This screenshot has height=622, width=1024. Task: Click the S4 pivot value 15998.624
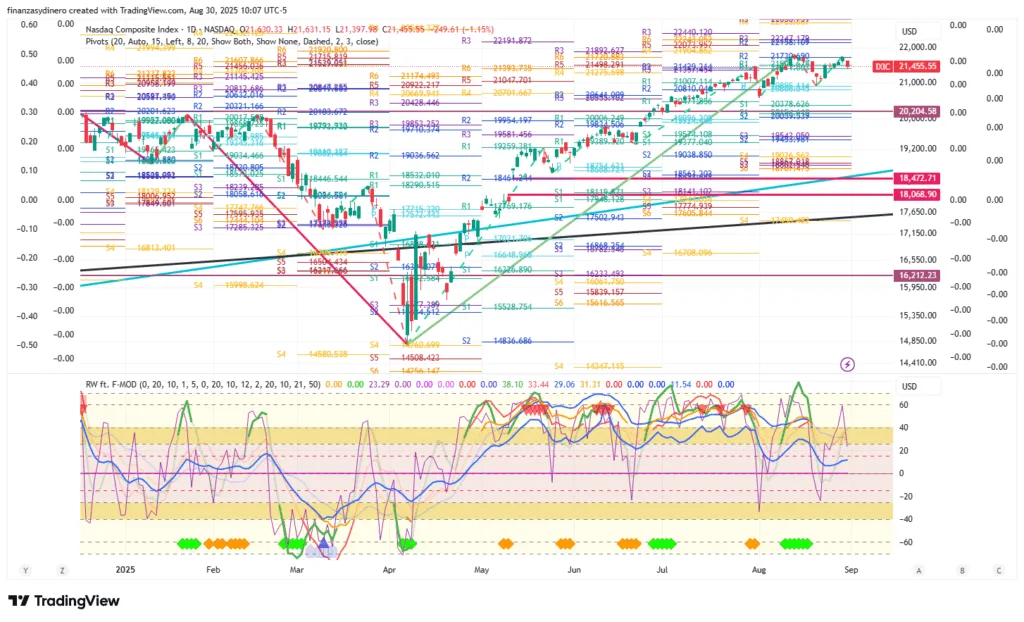[244, 286]
